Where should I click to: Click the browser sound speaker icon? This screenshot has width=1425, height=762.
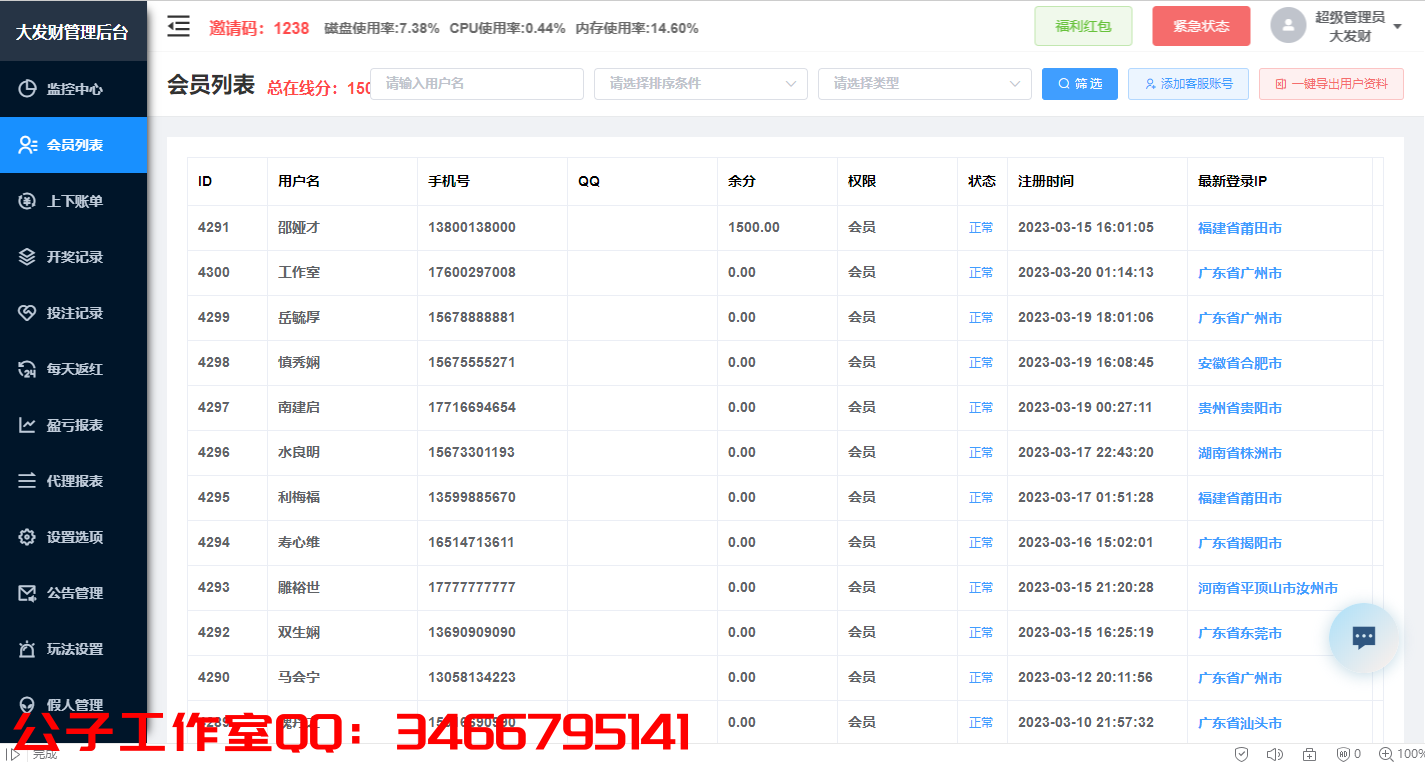1275,754
